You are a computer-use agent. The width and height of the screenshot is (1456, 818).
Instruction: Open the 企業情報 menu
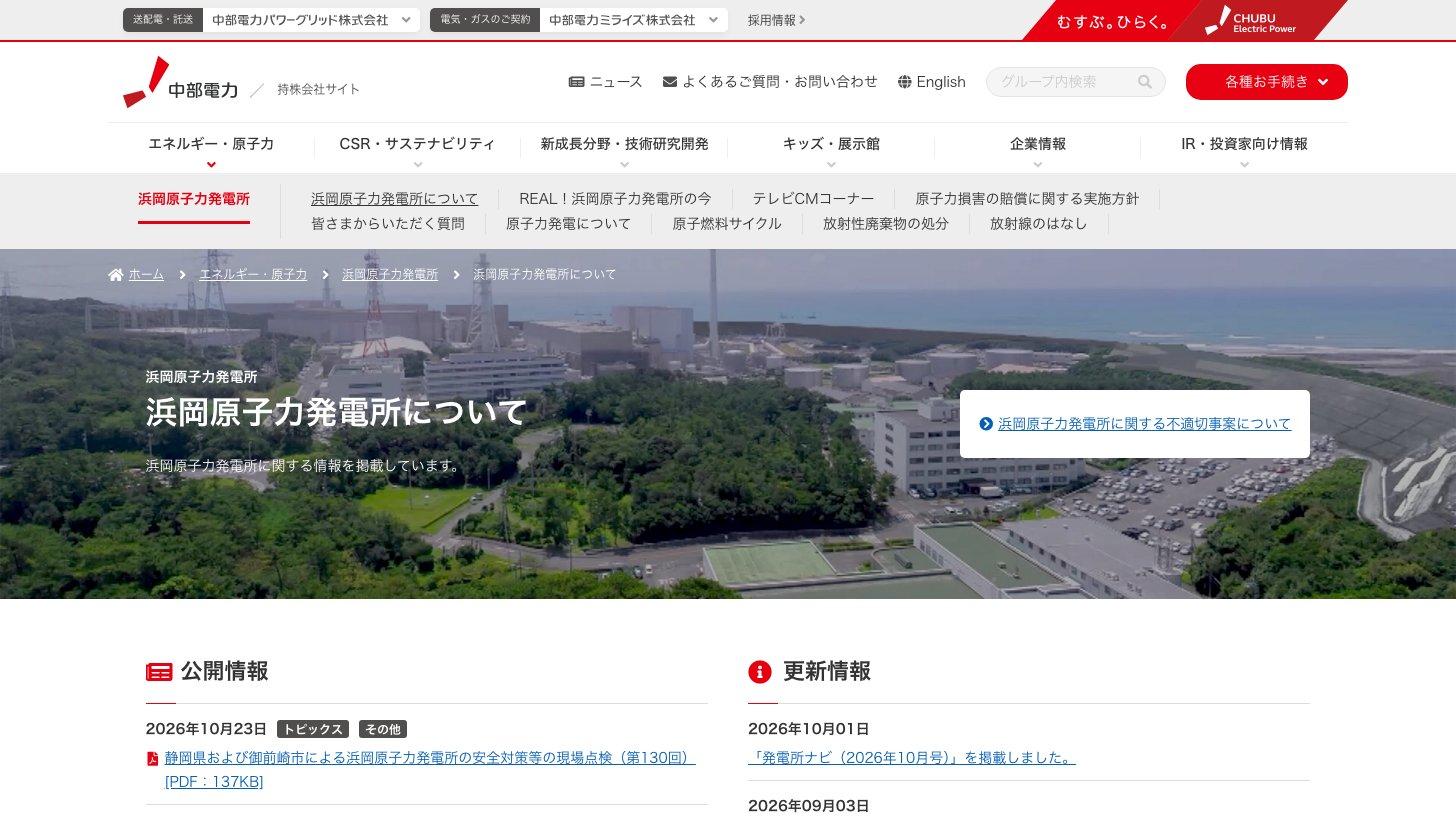click(x=1037, y=148)
